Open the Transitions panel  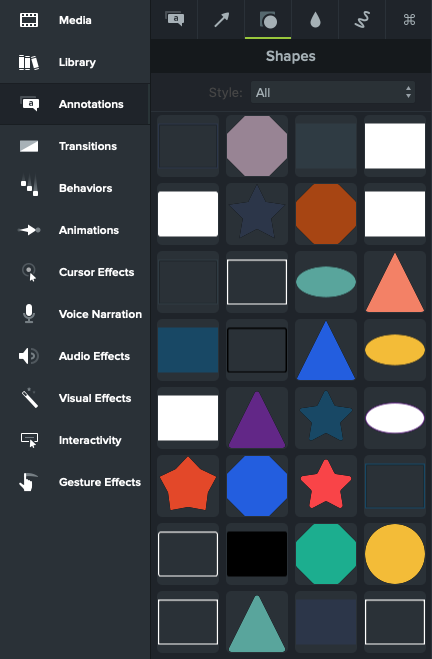tap(75, 146)
